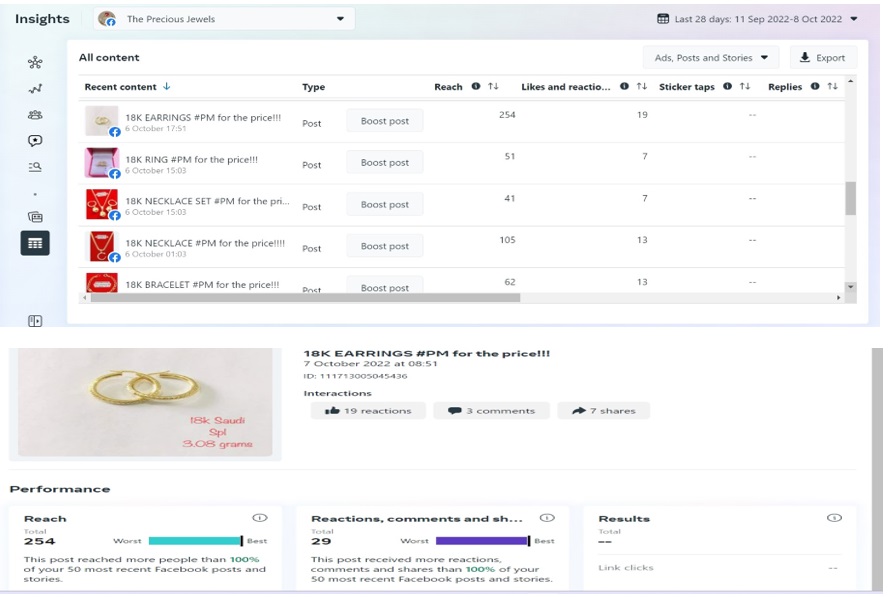This screenshot has height=597, width=888.
Task: Click the info icon beside Reach column
Action: [476, 87]
